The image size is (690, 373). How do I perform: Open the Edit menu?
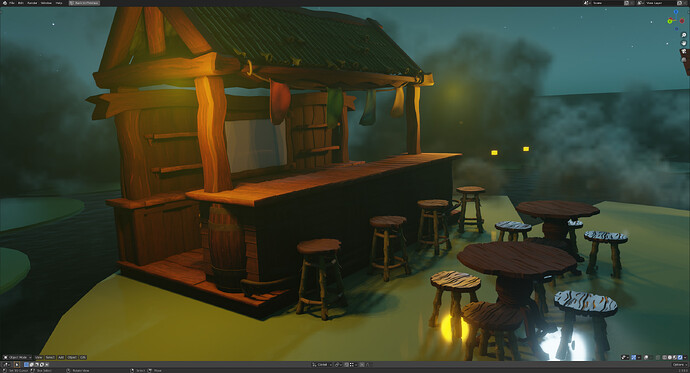[21, 3]
